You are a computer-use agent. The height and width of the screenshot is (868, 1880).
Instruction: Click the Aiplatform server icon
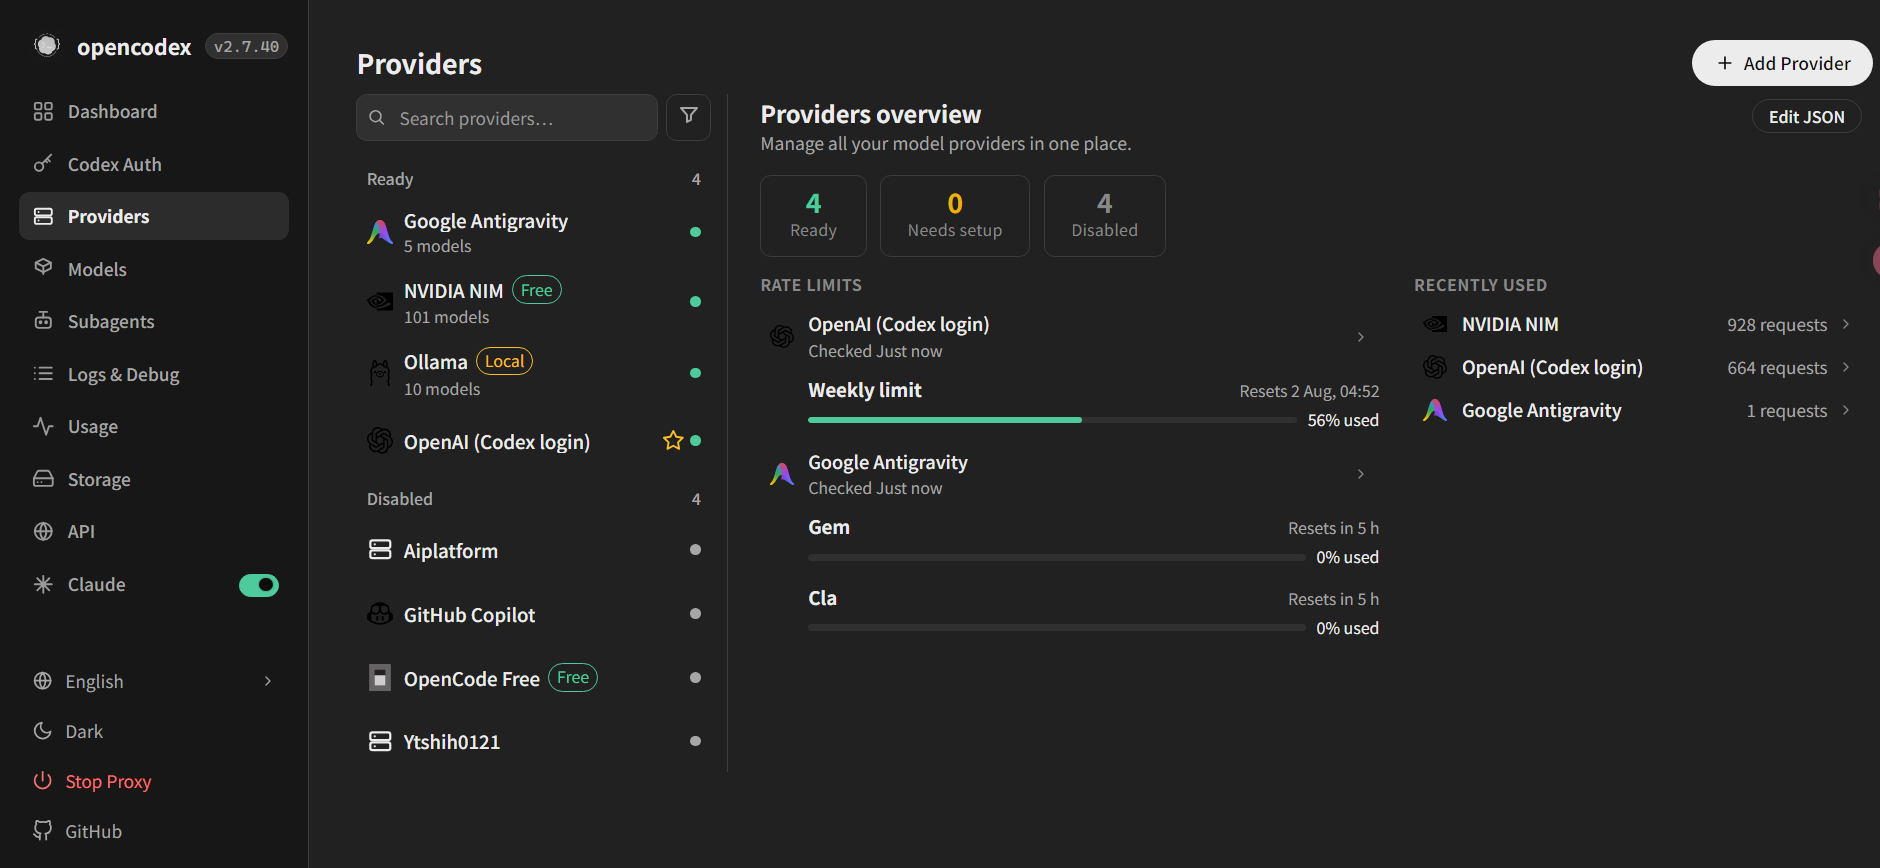[380, 549]
